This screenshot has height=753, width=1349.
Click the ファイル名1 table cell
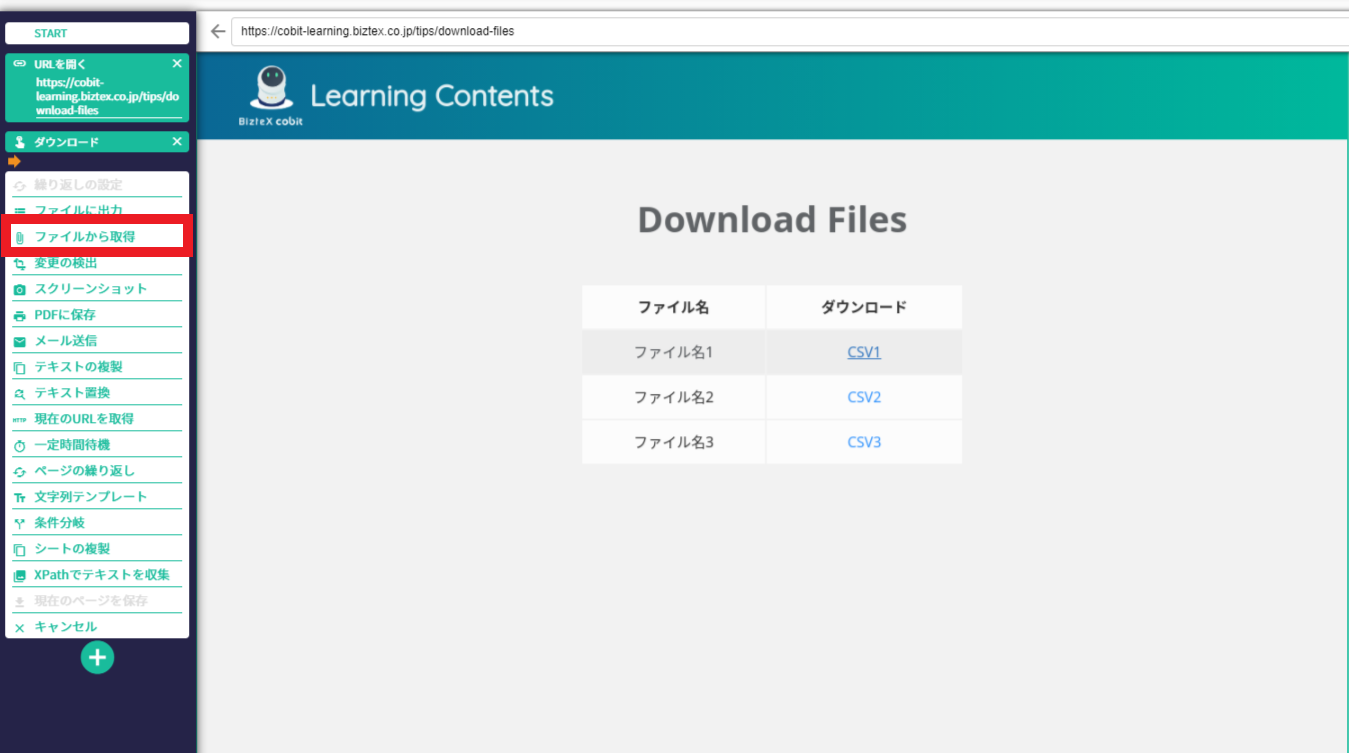coord(674,352)
